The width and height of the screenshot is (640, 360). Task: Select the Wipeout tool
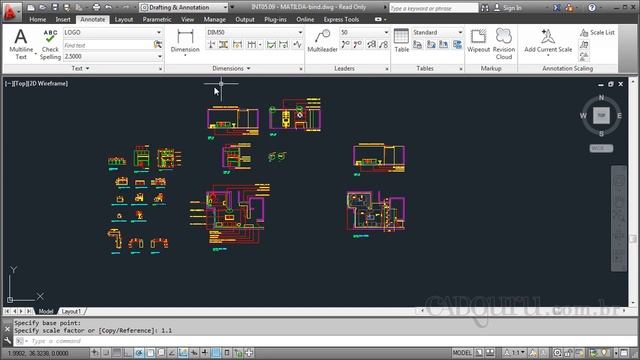pos(478,41)
